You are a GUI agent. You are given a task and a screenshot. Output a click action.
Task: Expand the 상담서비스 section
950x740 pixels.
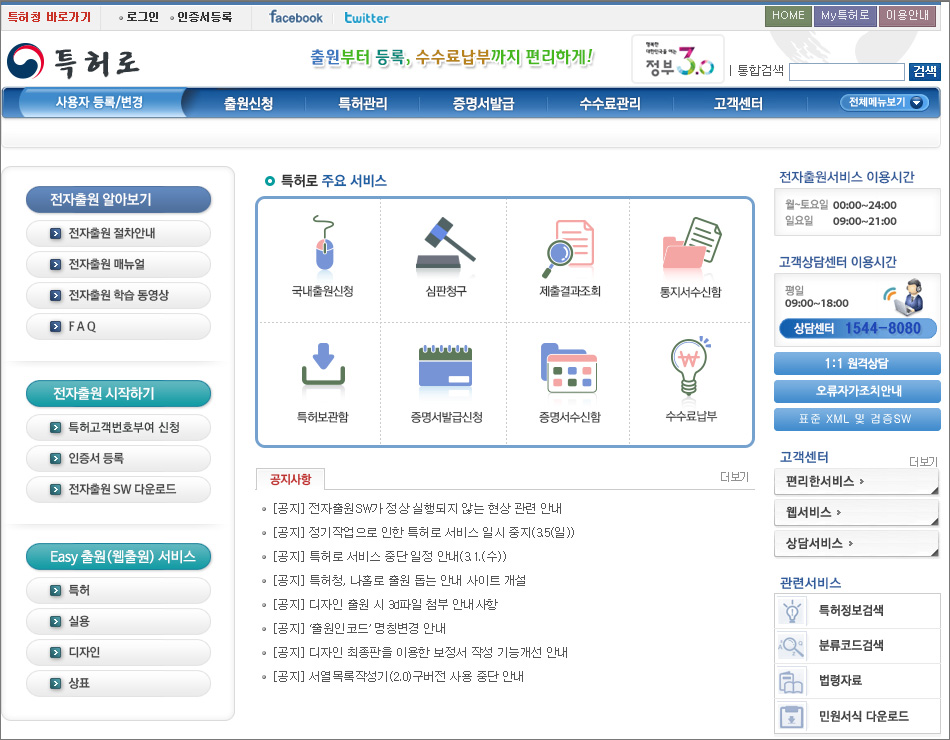(856, 544)
